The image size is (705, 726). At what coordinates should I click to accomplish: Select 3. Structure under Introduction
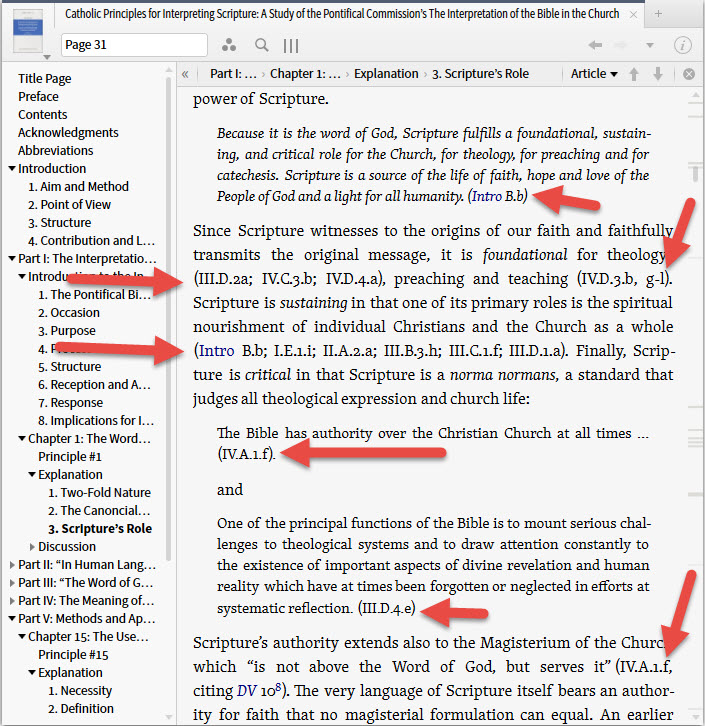point(60,223)
